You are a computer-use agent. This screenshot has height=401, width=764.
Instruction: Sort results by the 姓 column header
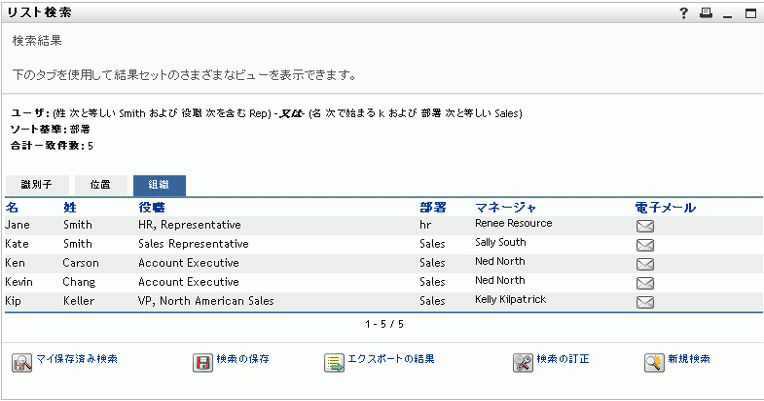tap(70, 207)
